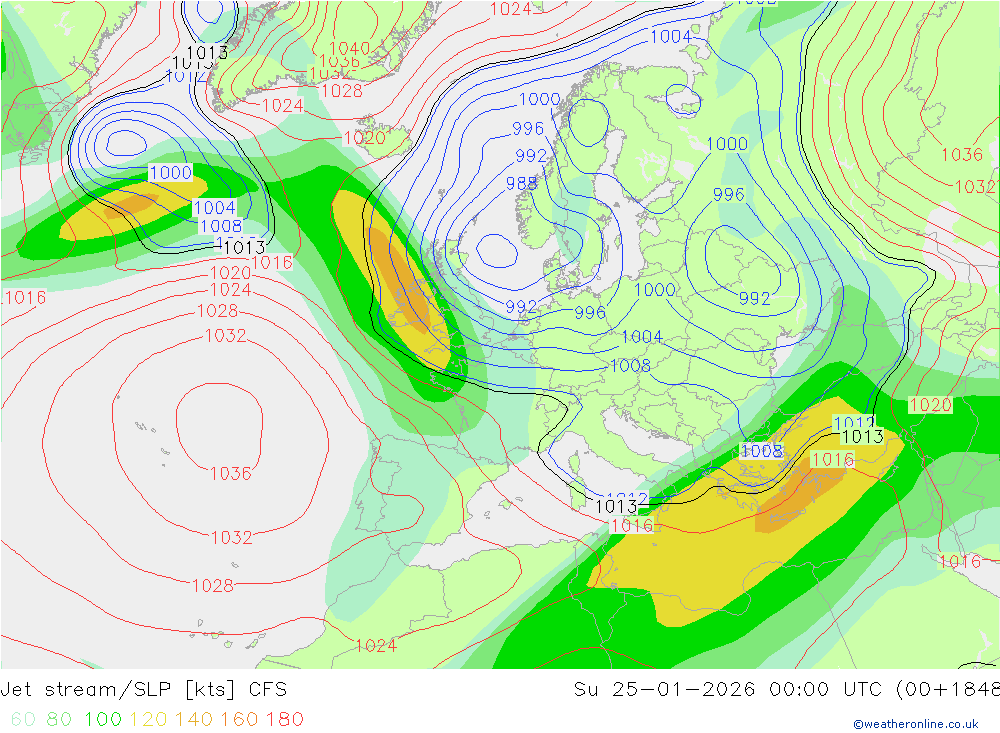Image resolution: width=1000 pixels, height=733 pixels.
Task: Click the 1013 label south of Italy
Action: (616, 507)
